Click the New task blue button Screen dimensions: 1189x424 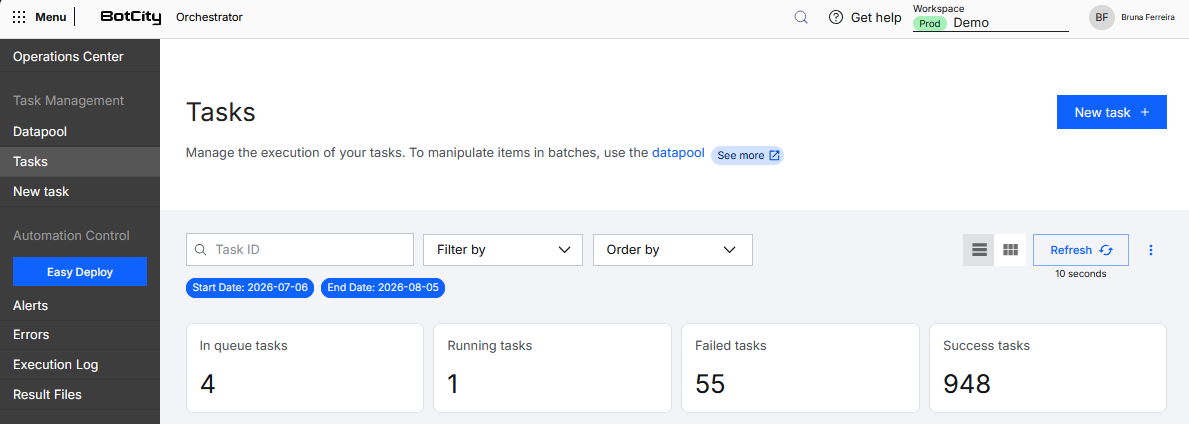(1112, 112)
